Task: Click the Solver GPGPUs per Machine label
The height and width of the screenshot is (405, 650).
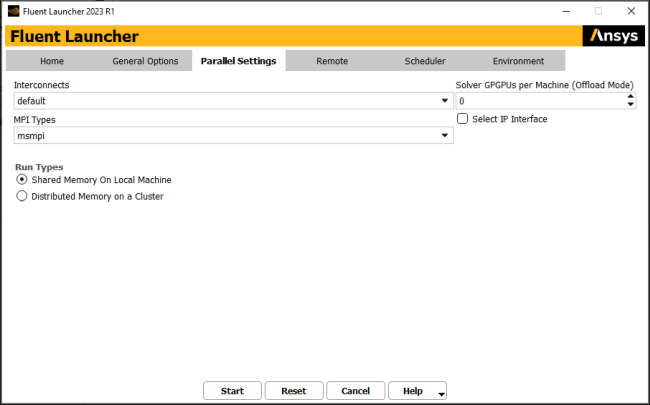Action: pos(545,85)
